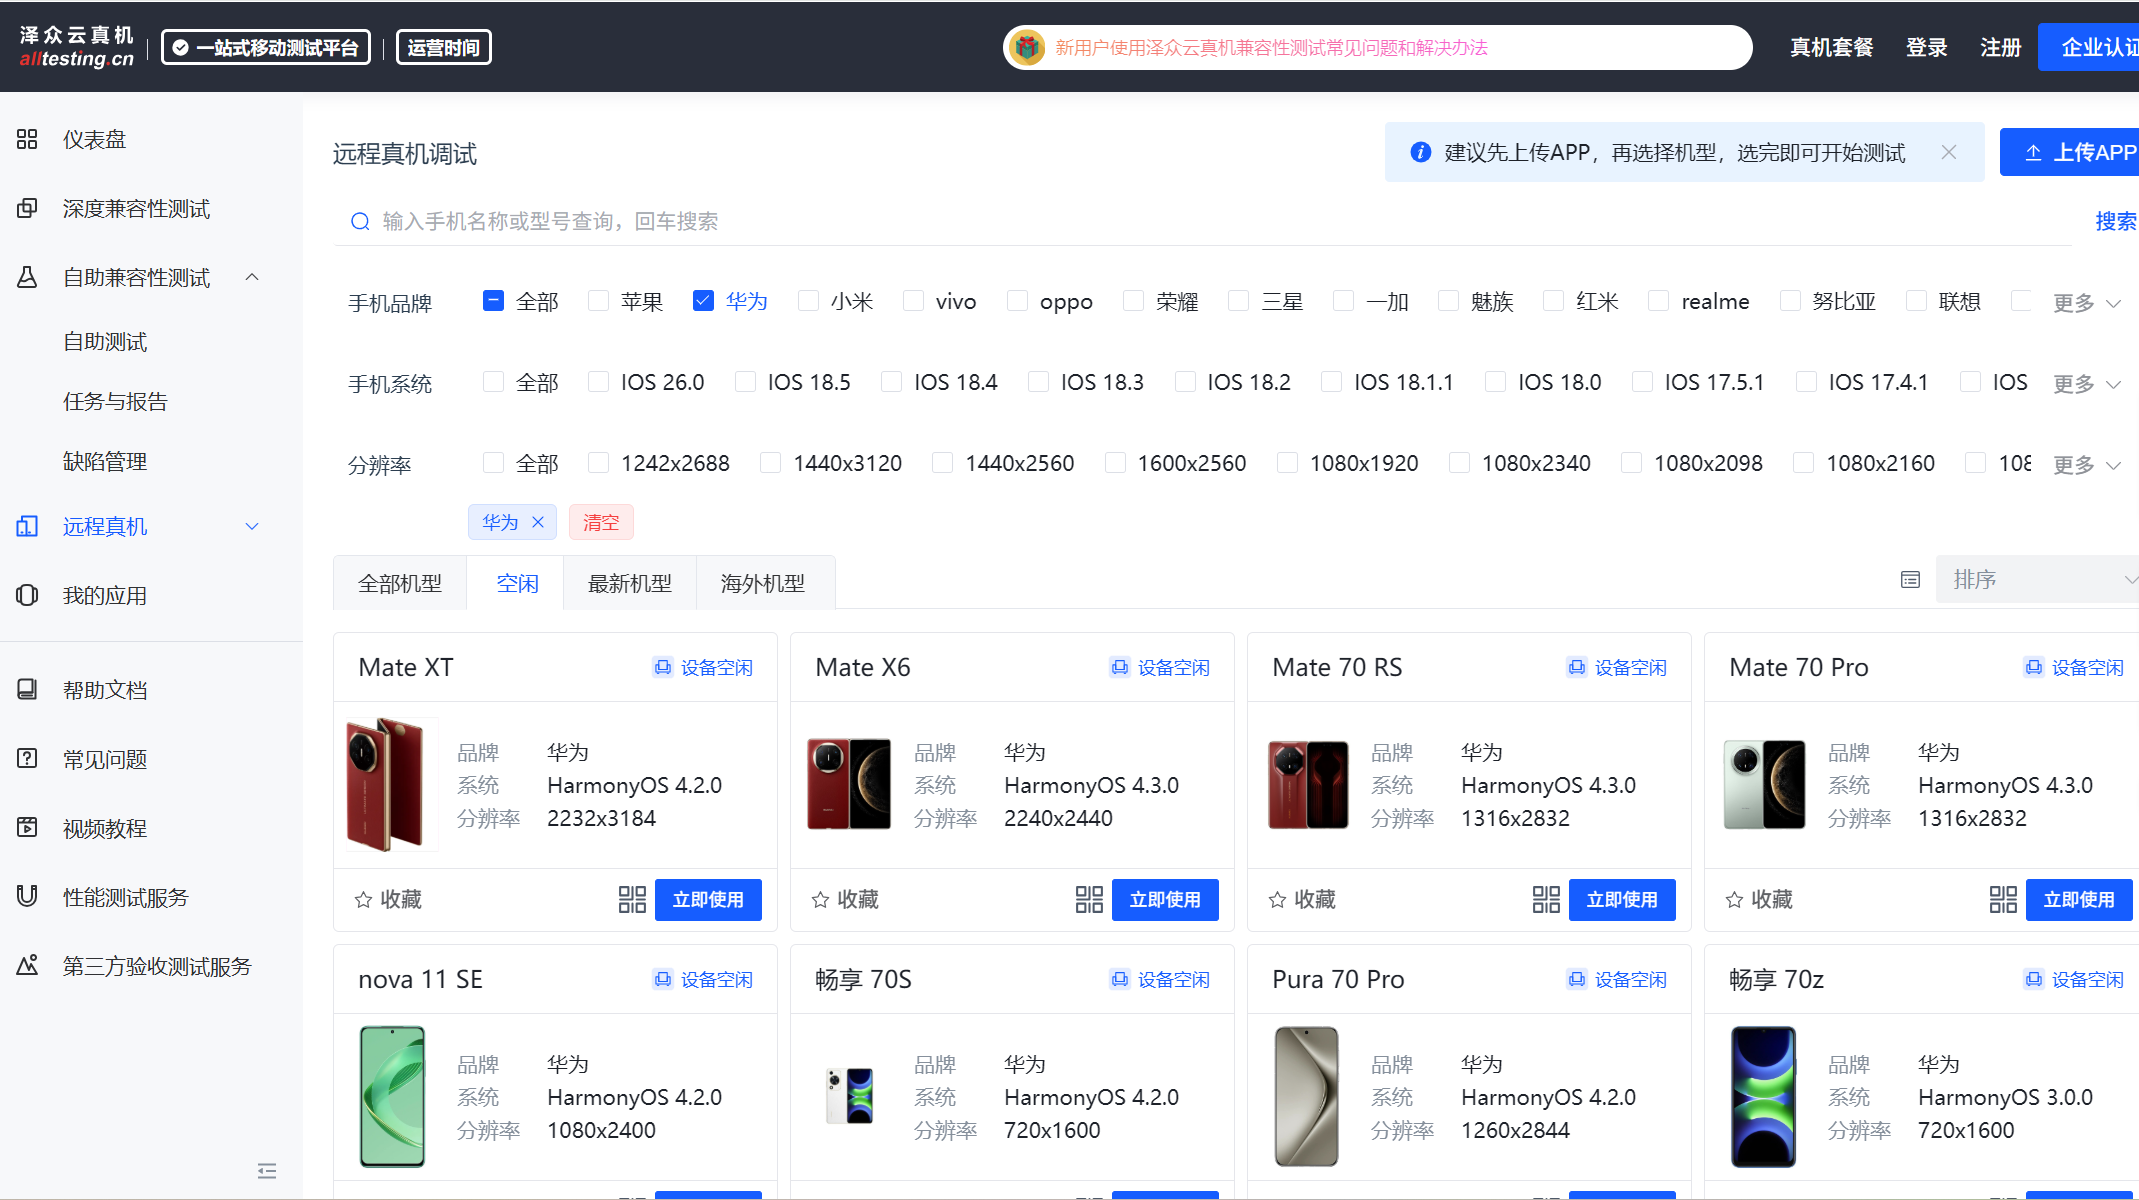Click 立即使用 on the Mate XT card
2139x1200 pixels.
coord(708,899)
